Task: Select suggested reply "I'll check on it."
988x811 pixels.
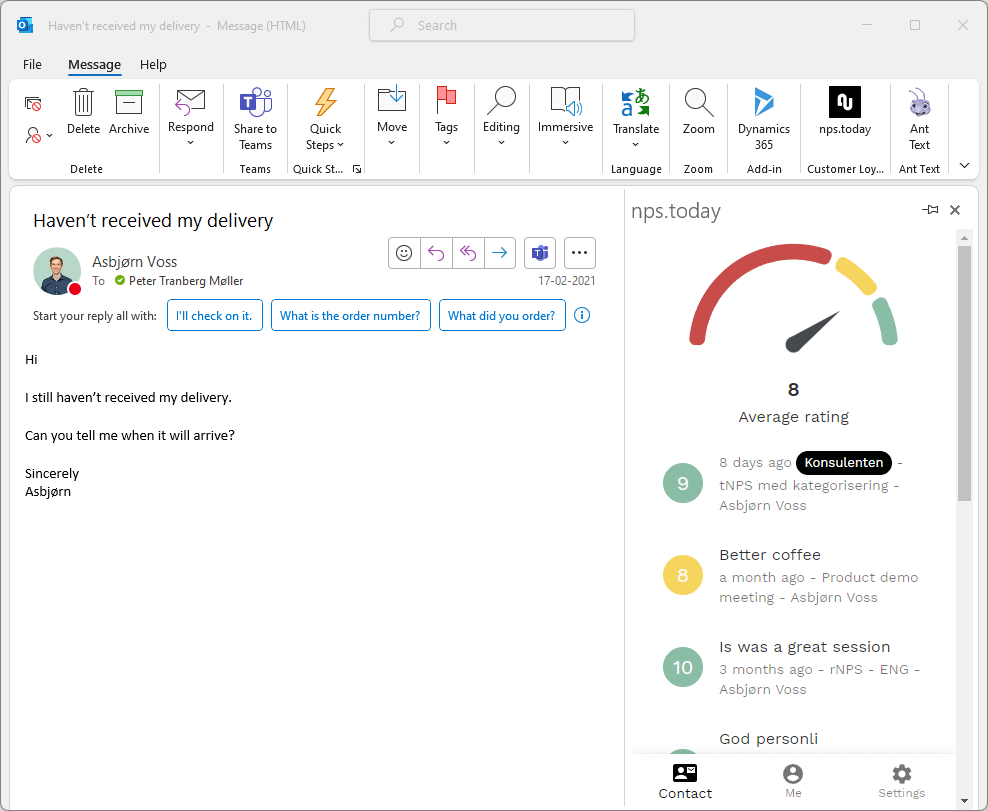Action: (214, 316)
